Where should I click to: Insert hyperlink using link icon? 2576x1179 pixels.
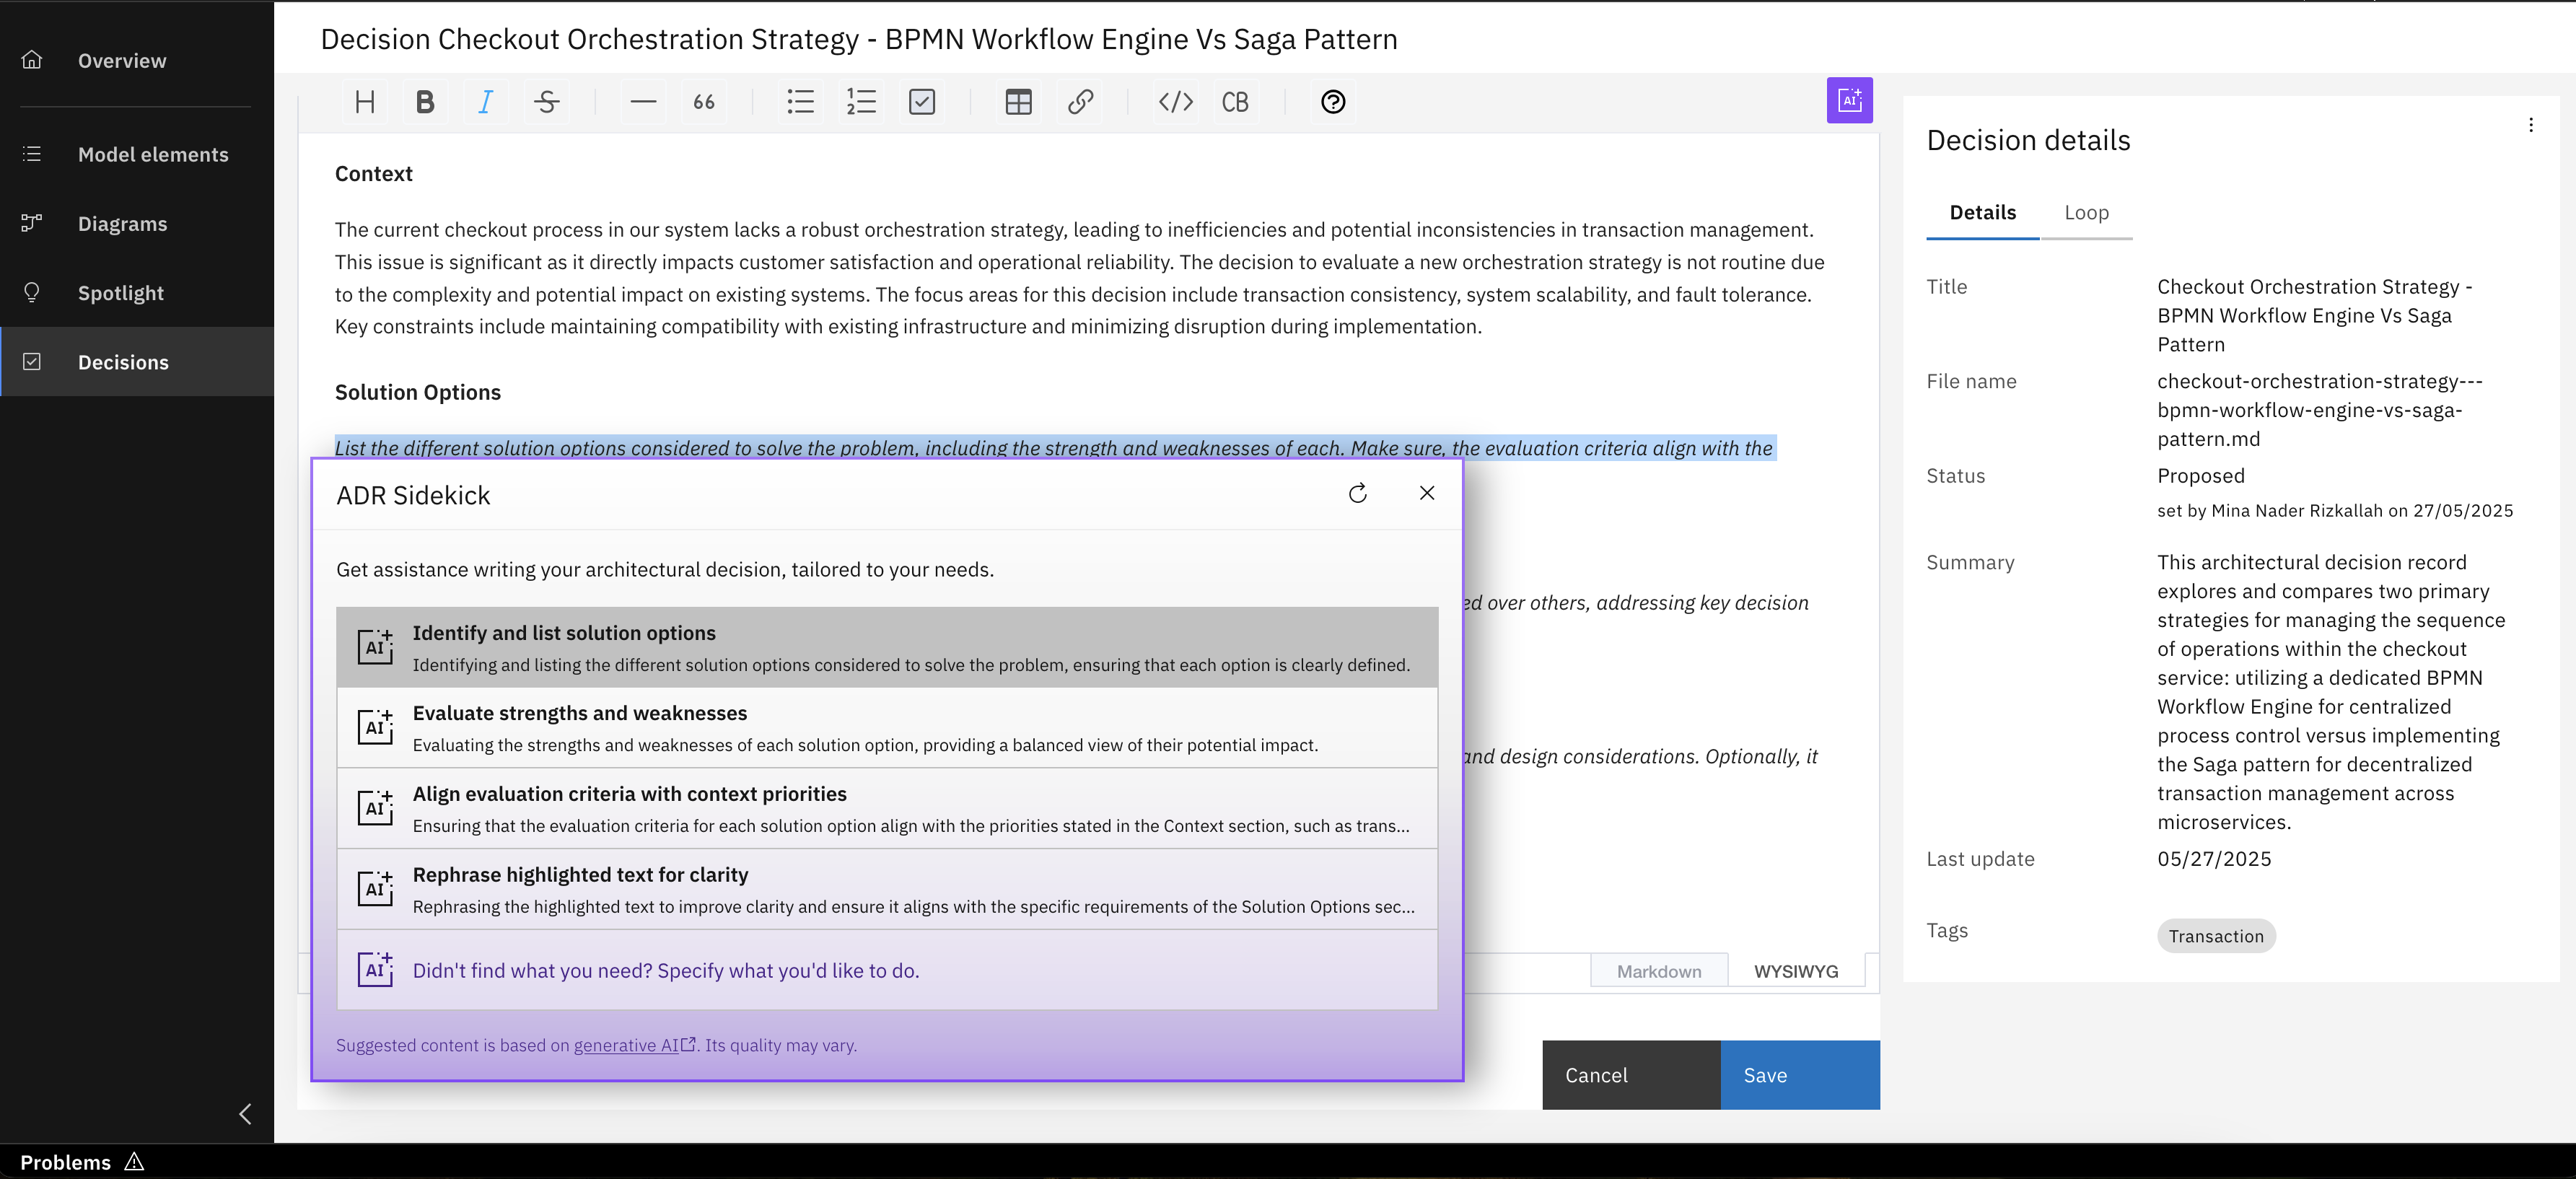[x=1080, y=102]
